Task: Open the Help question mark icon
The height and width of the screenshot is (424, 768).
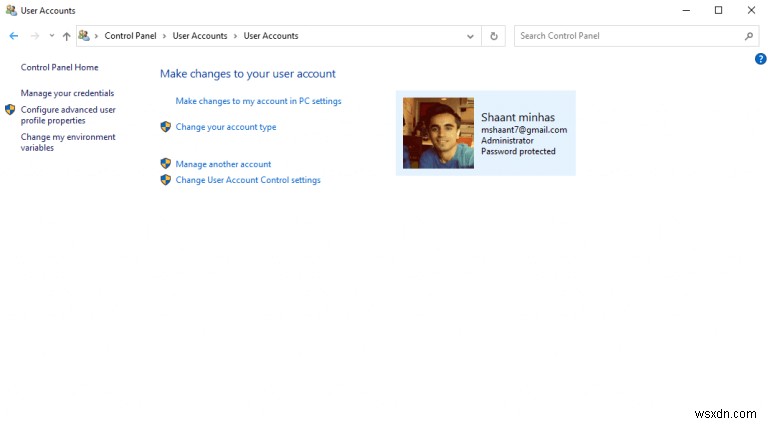Action: click(760, 59)
